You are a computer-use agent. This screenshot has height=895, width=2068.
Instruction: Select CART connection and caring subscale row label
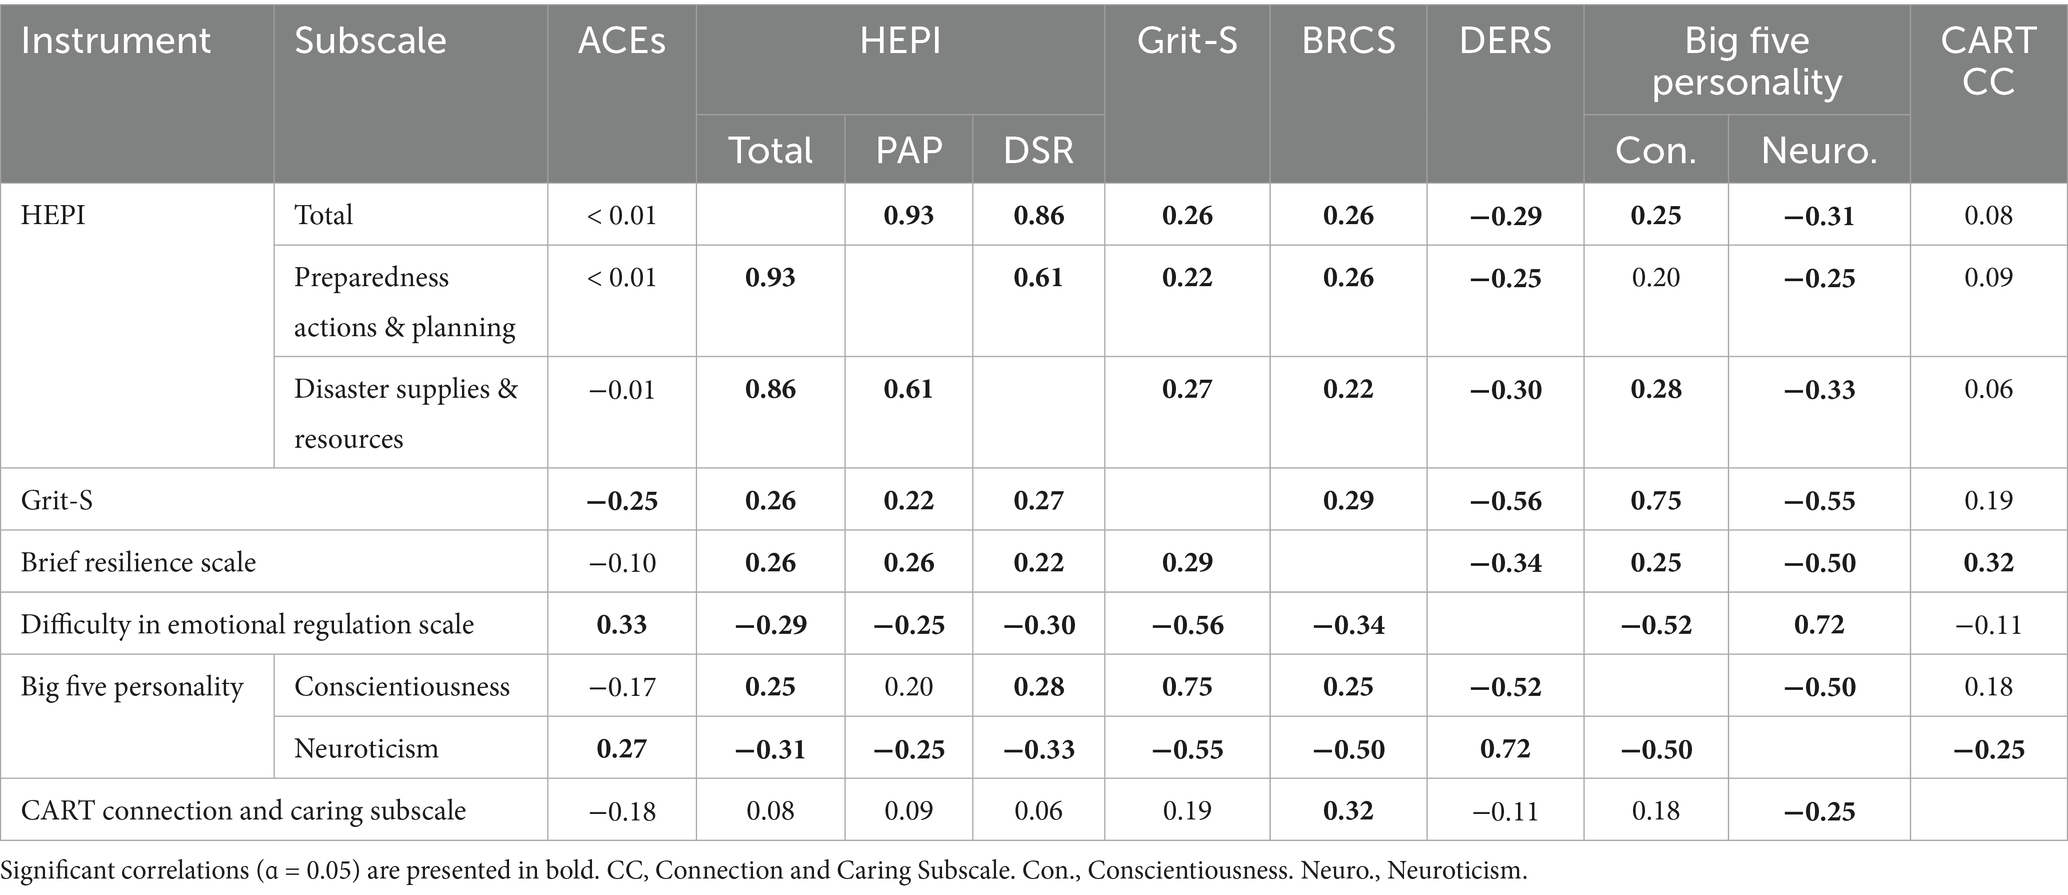pyautogui.click(x=243, y=810)
